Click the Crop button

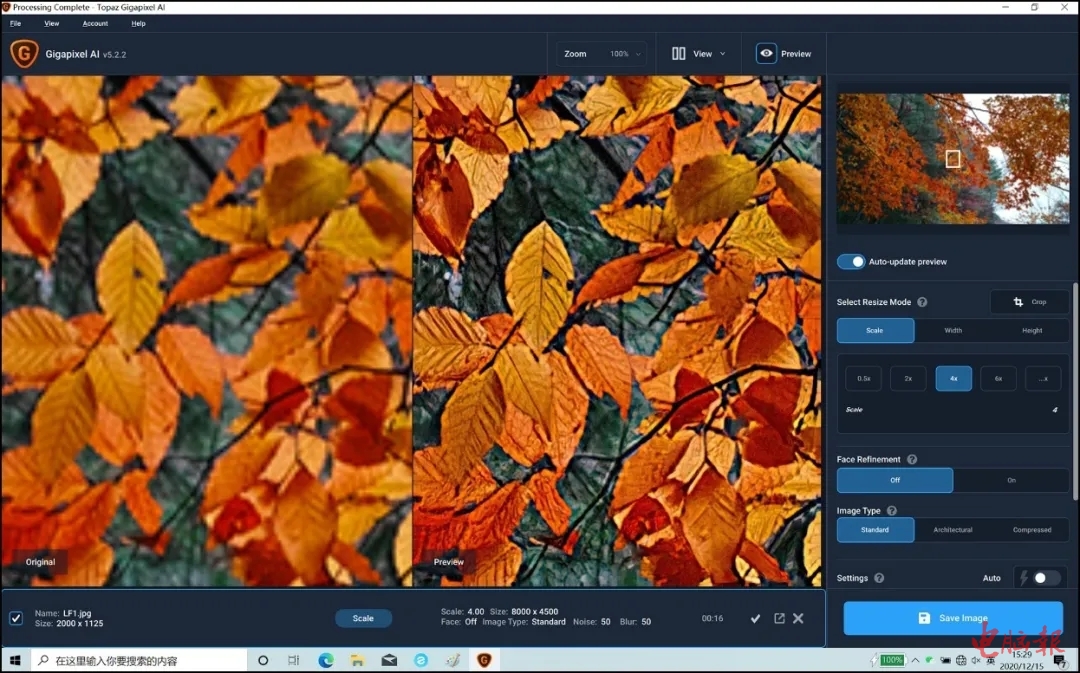click(x=1029, y=302)
